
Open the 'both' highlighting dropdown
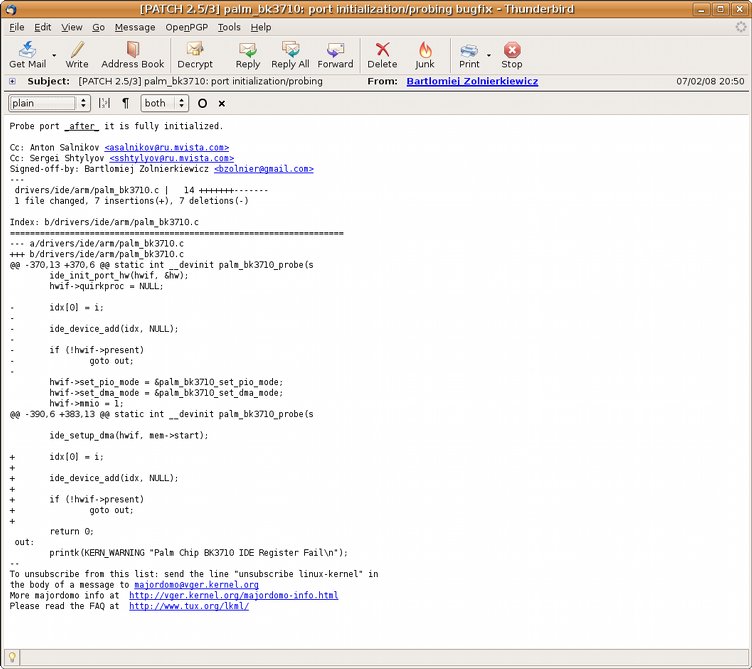click(164, 103)
